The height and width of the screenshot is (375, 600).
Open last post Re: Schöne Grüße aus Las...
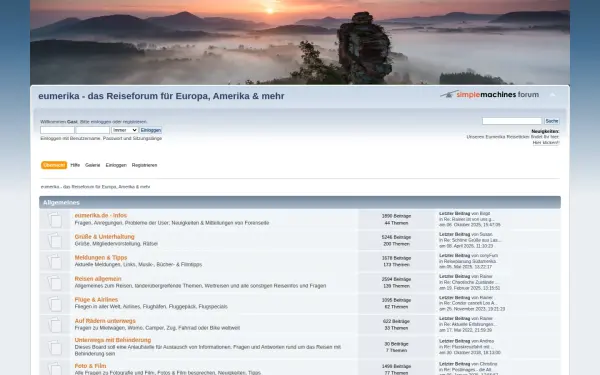point(472,240)
